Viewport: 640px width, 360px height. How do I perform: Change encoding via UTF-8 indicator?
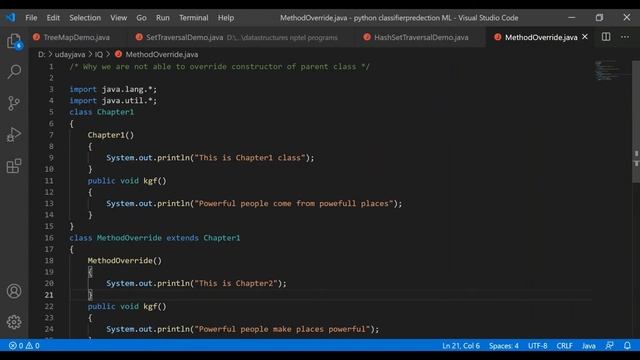[537, 346]
